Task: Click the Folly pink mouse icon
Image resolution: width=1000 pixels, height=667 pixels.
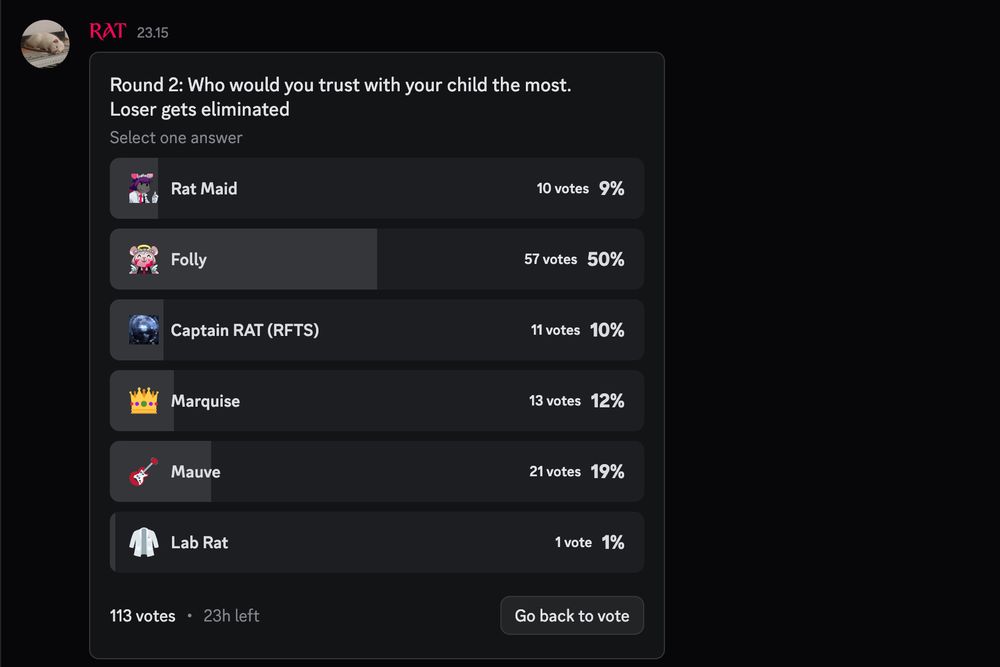Action: [143, 259]
